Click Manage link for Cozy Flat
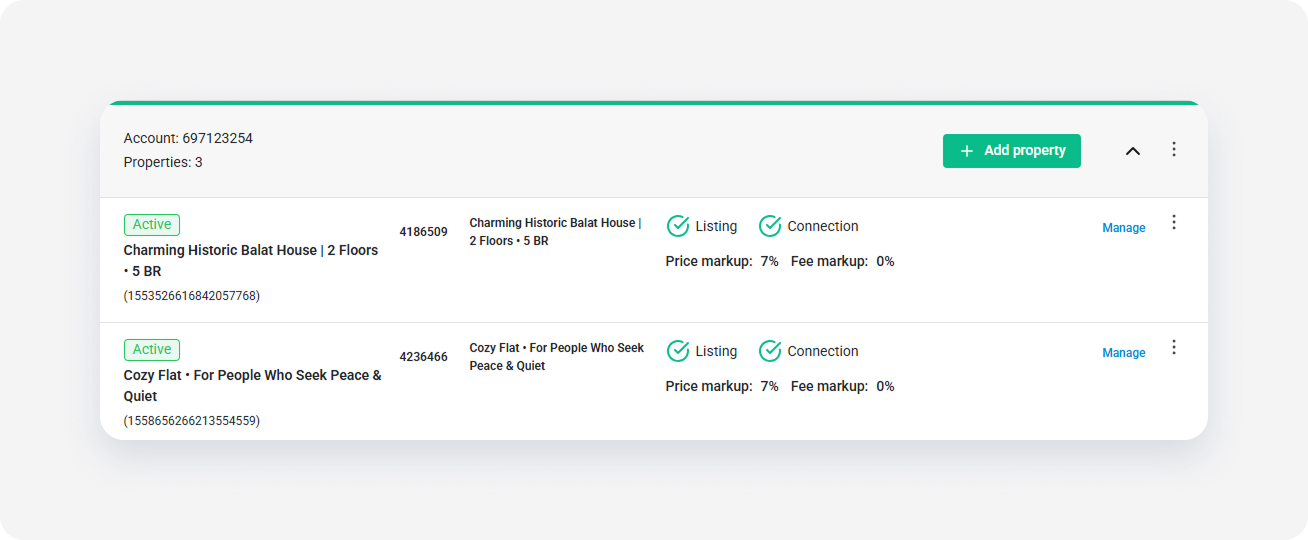Viewport: 1308px width, 540px height. (1124, 353)
